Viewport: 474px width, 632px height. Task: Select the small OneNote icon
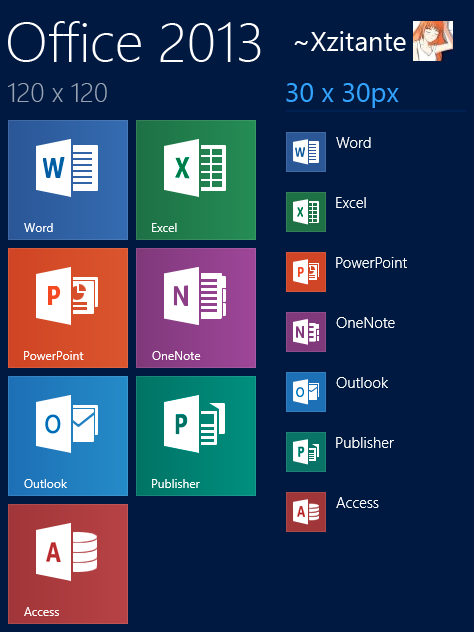click(306, 332)
